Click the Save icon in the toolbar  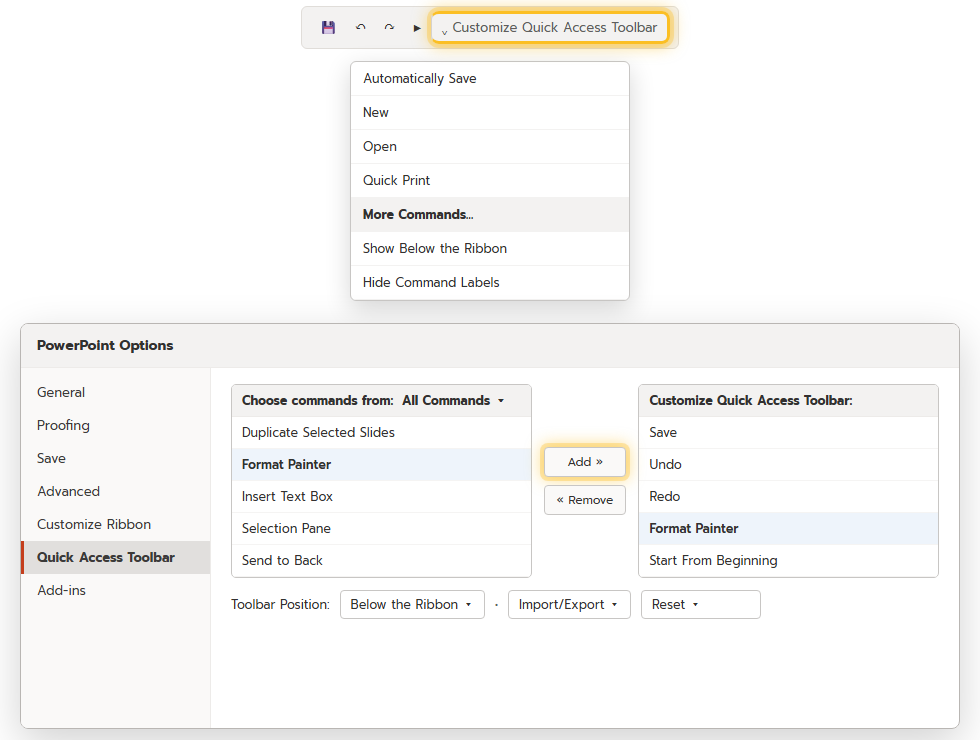[328, 28]
